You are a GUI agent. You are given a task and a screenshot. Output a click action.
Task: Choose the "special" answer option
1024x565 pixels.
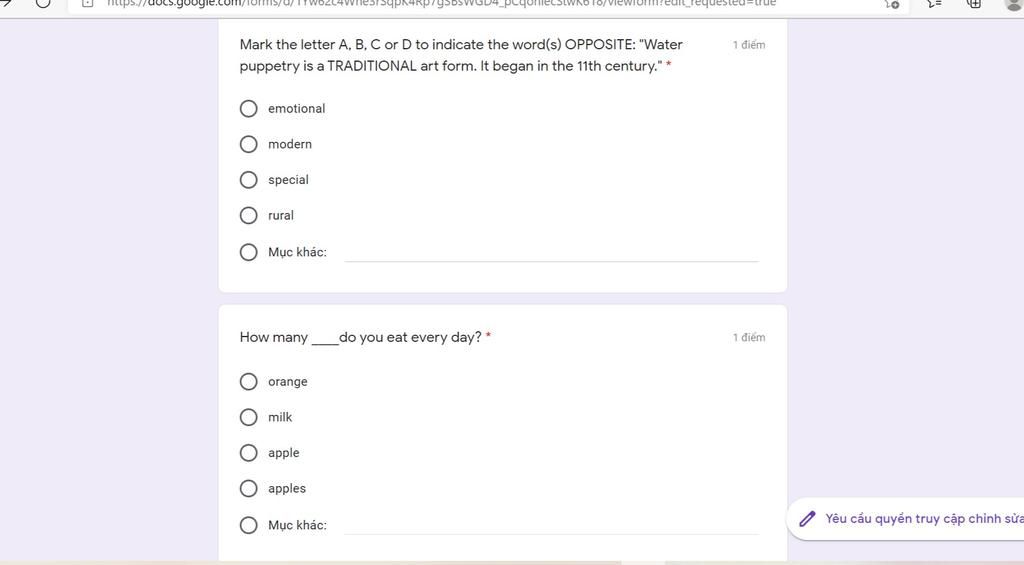[x=249, y=180]
